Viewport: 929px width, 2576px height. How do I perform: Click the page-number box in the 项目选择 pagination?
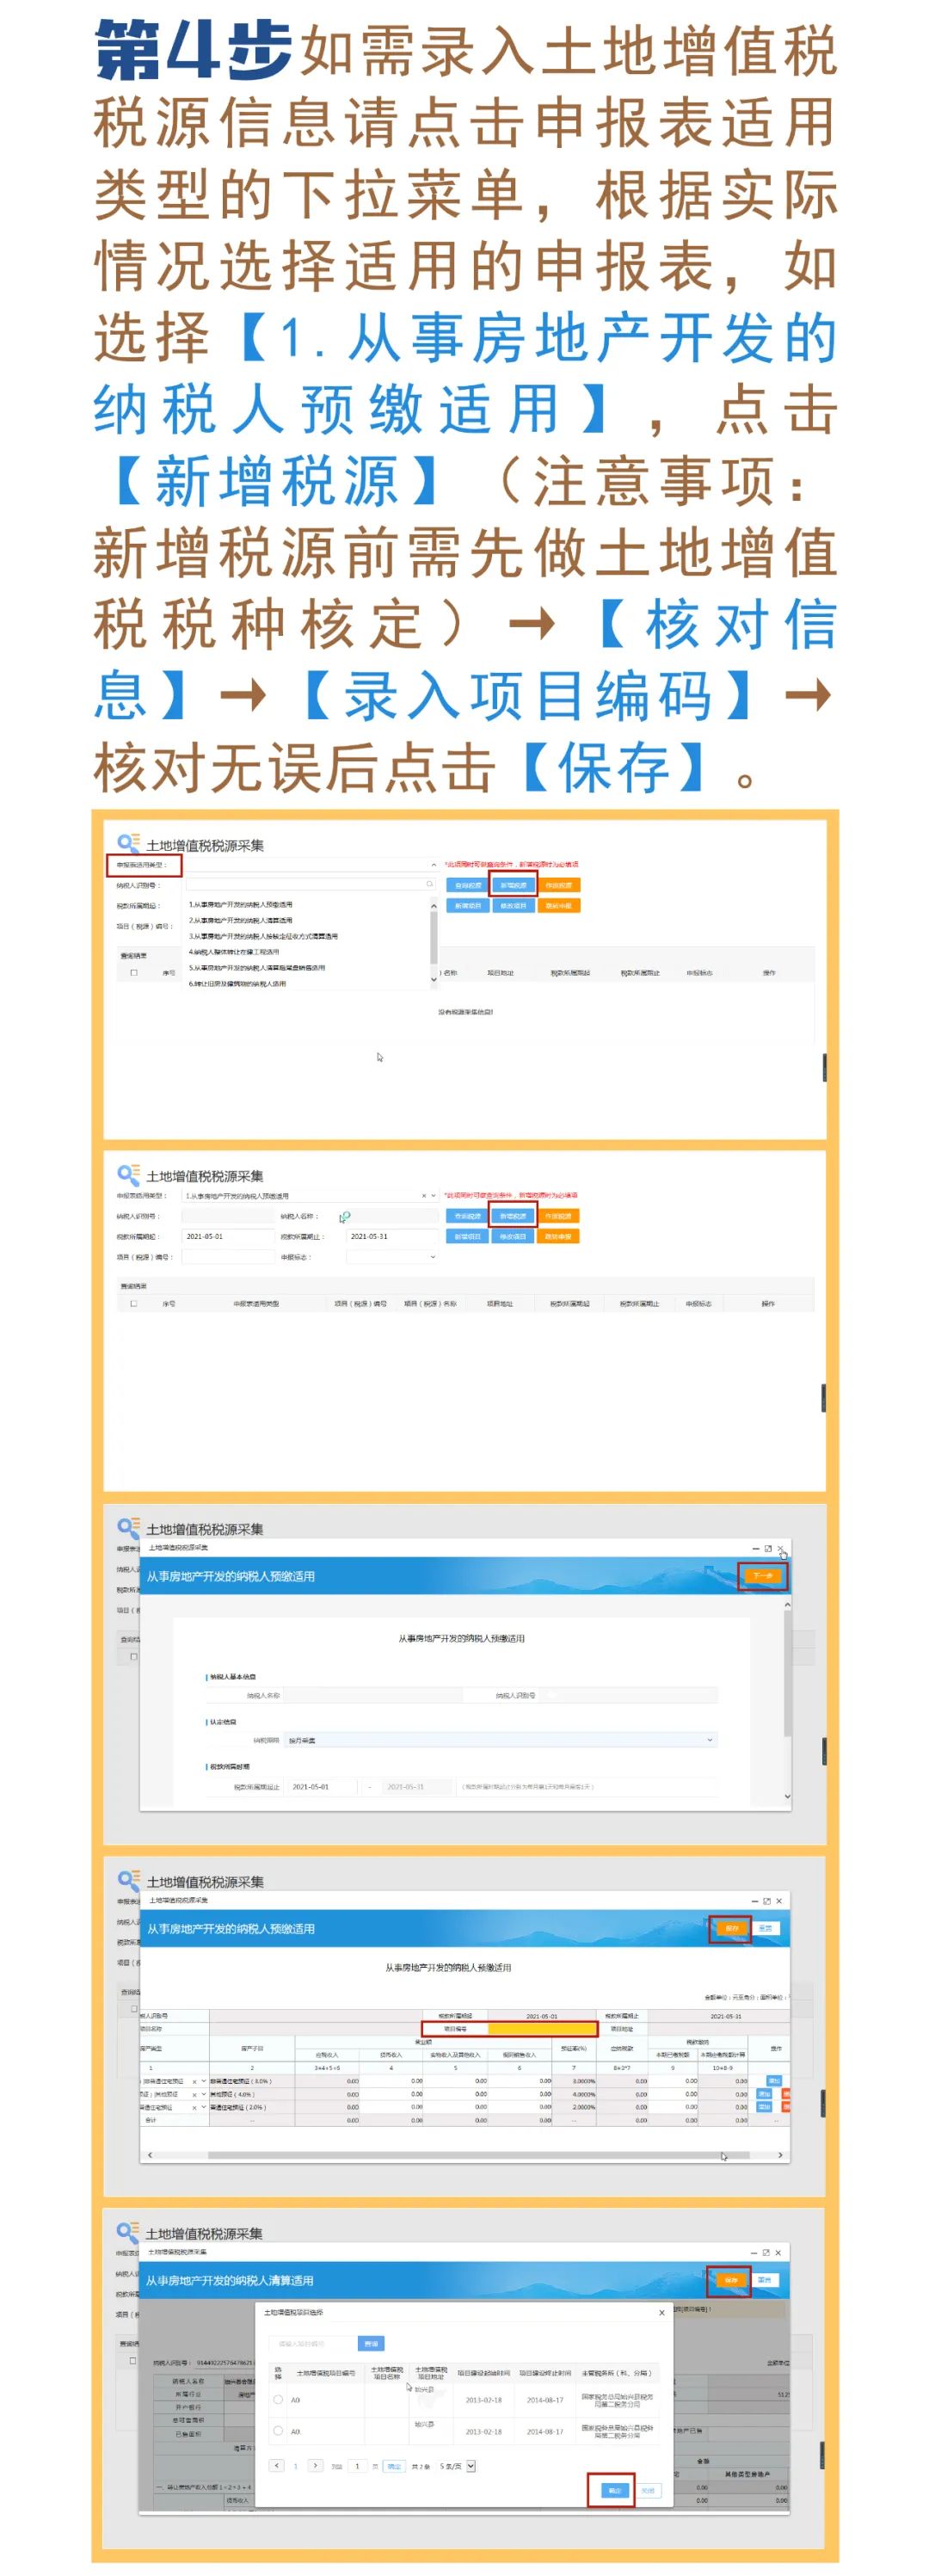[357, 2466]
